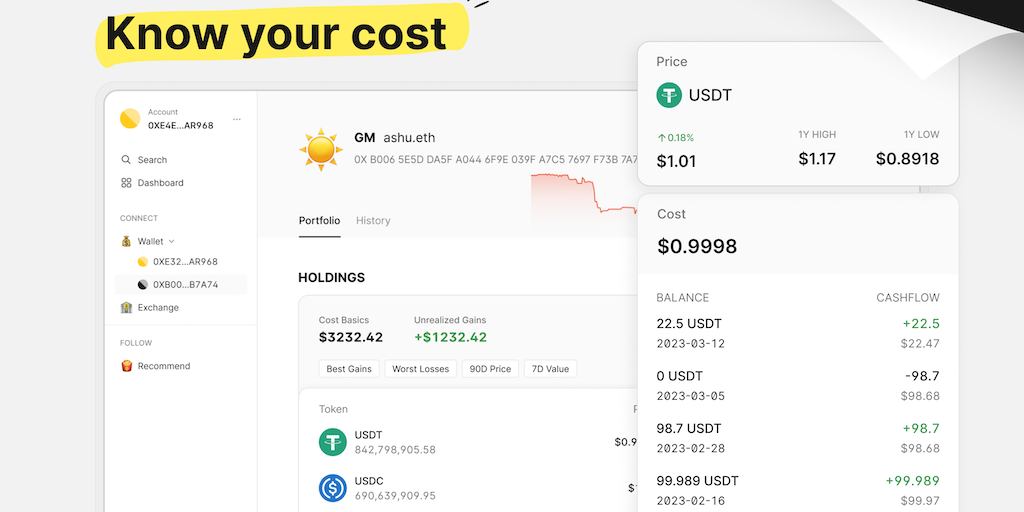1024x512 pixels.
Task: Click the yellow account avatar circle
Action: pos(130,119)
